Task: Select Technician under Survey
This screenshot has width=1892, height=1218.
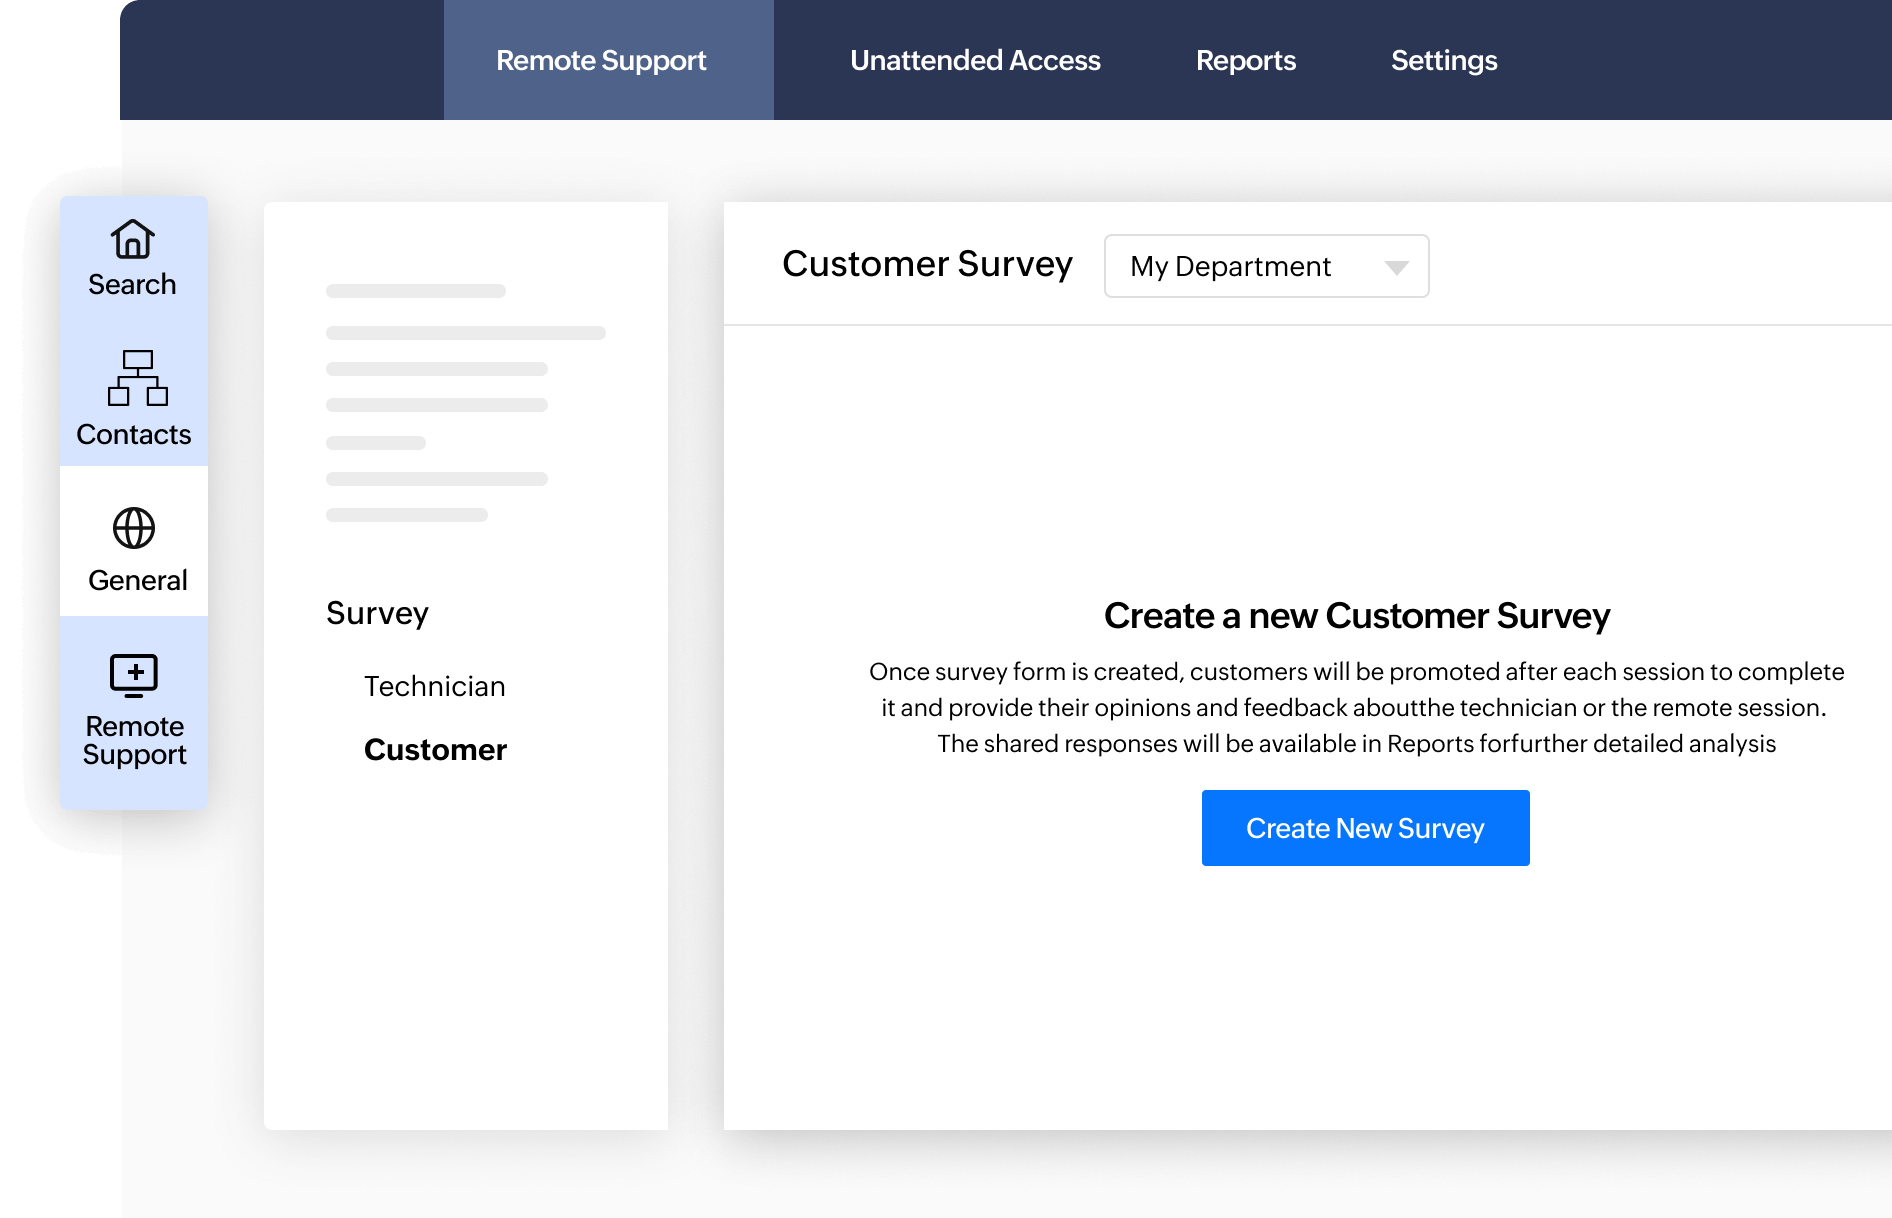Action: click(x=434, y=686)
